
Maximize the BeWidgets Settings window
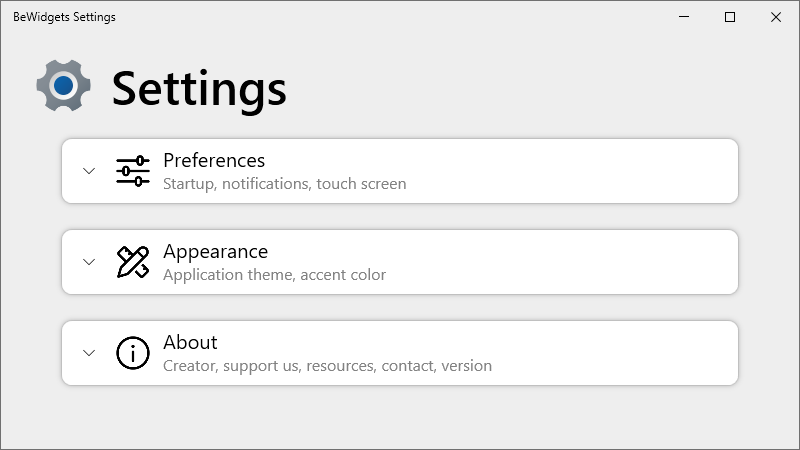tap(730, 17)
